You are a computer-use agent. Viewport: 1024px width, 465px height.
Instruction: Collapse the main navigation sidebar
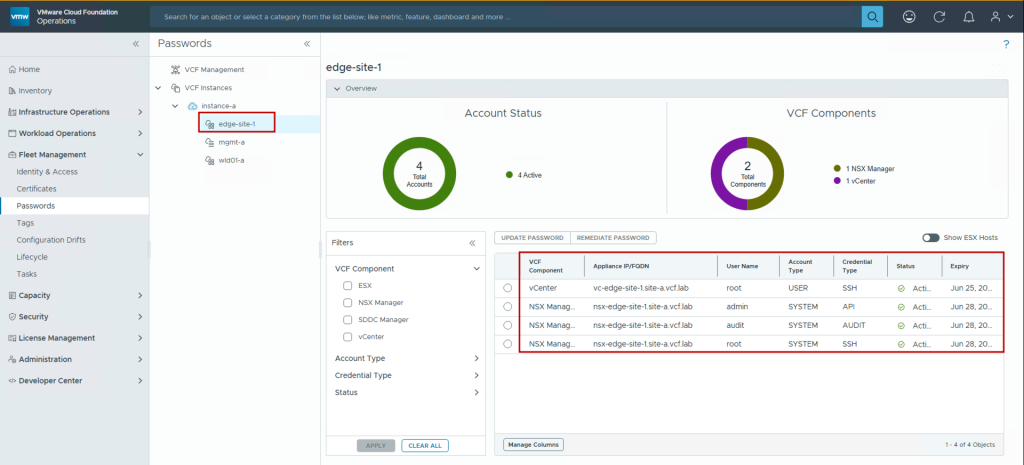(136, 44)
